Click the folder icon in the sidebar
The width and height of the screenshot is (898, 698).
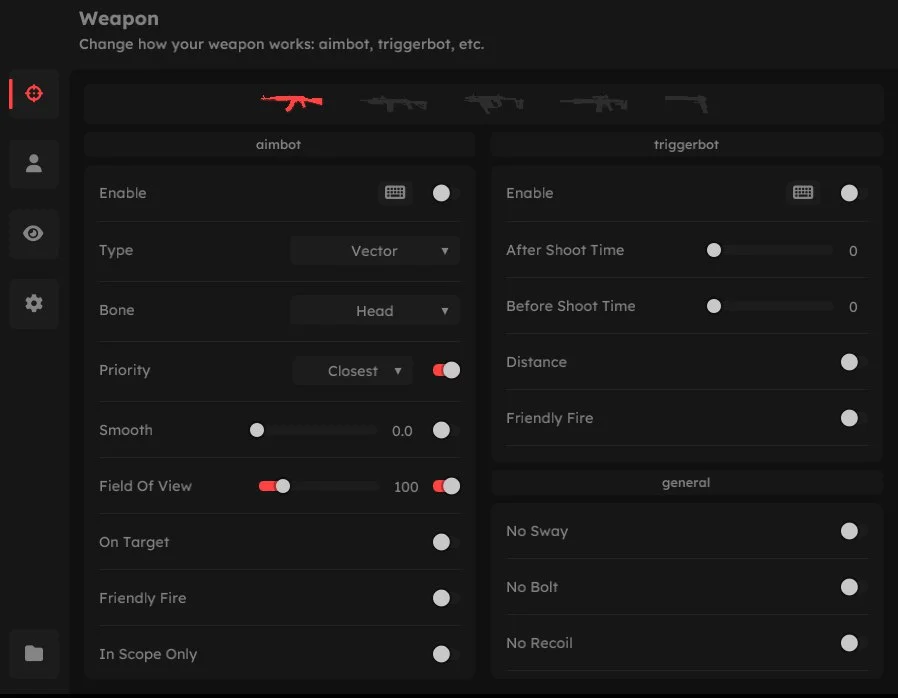[x=33, y=653]
